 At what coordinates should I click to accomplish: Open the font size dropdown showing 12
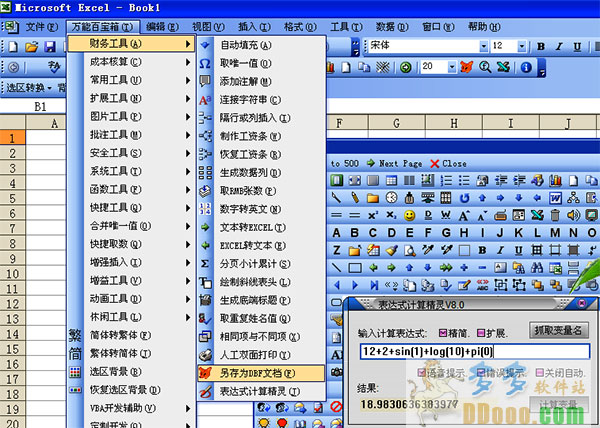[x=522, y=46]
